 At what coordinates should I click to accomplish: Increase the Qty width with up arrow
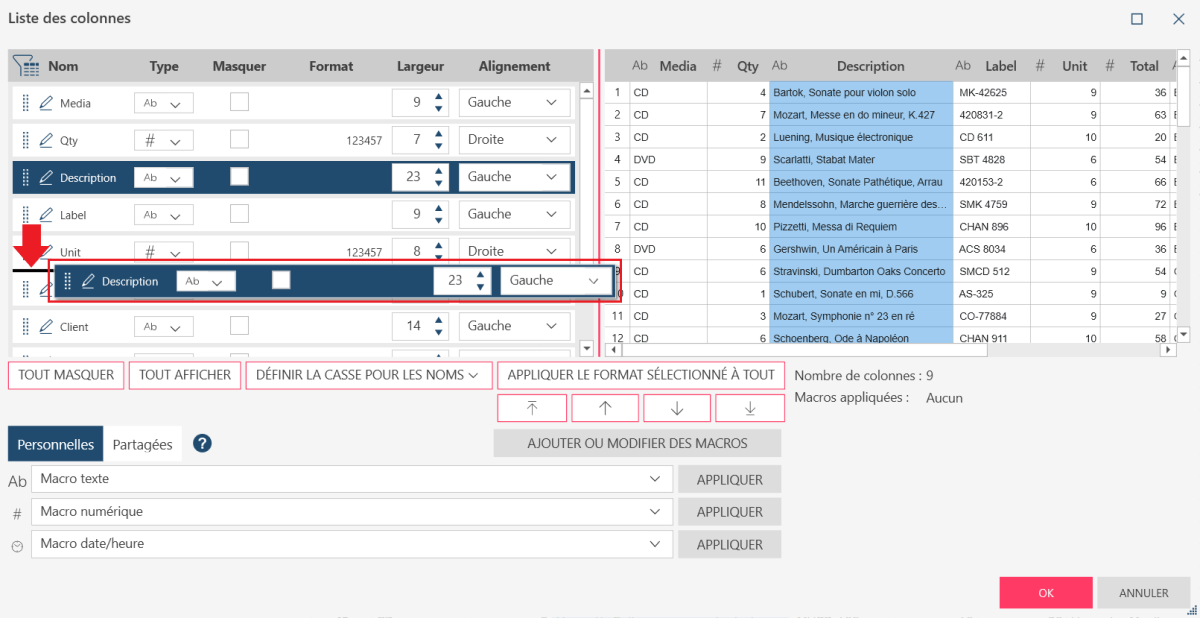point(438,134)
